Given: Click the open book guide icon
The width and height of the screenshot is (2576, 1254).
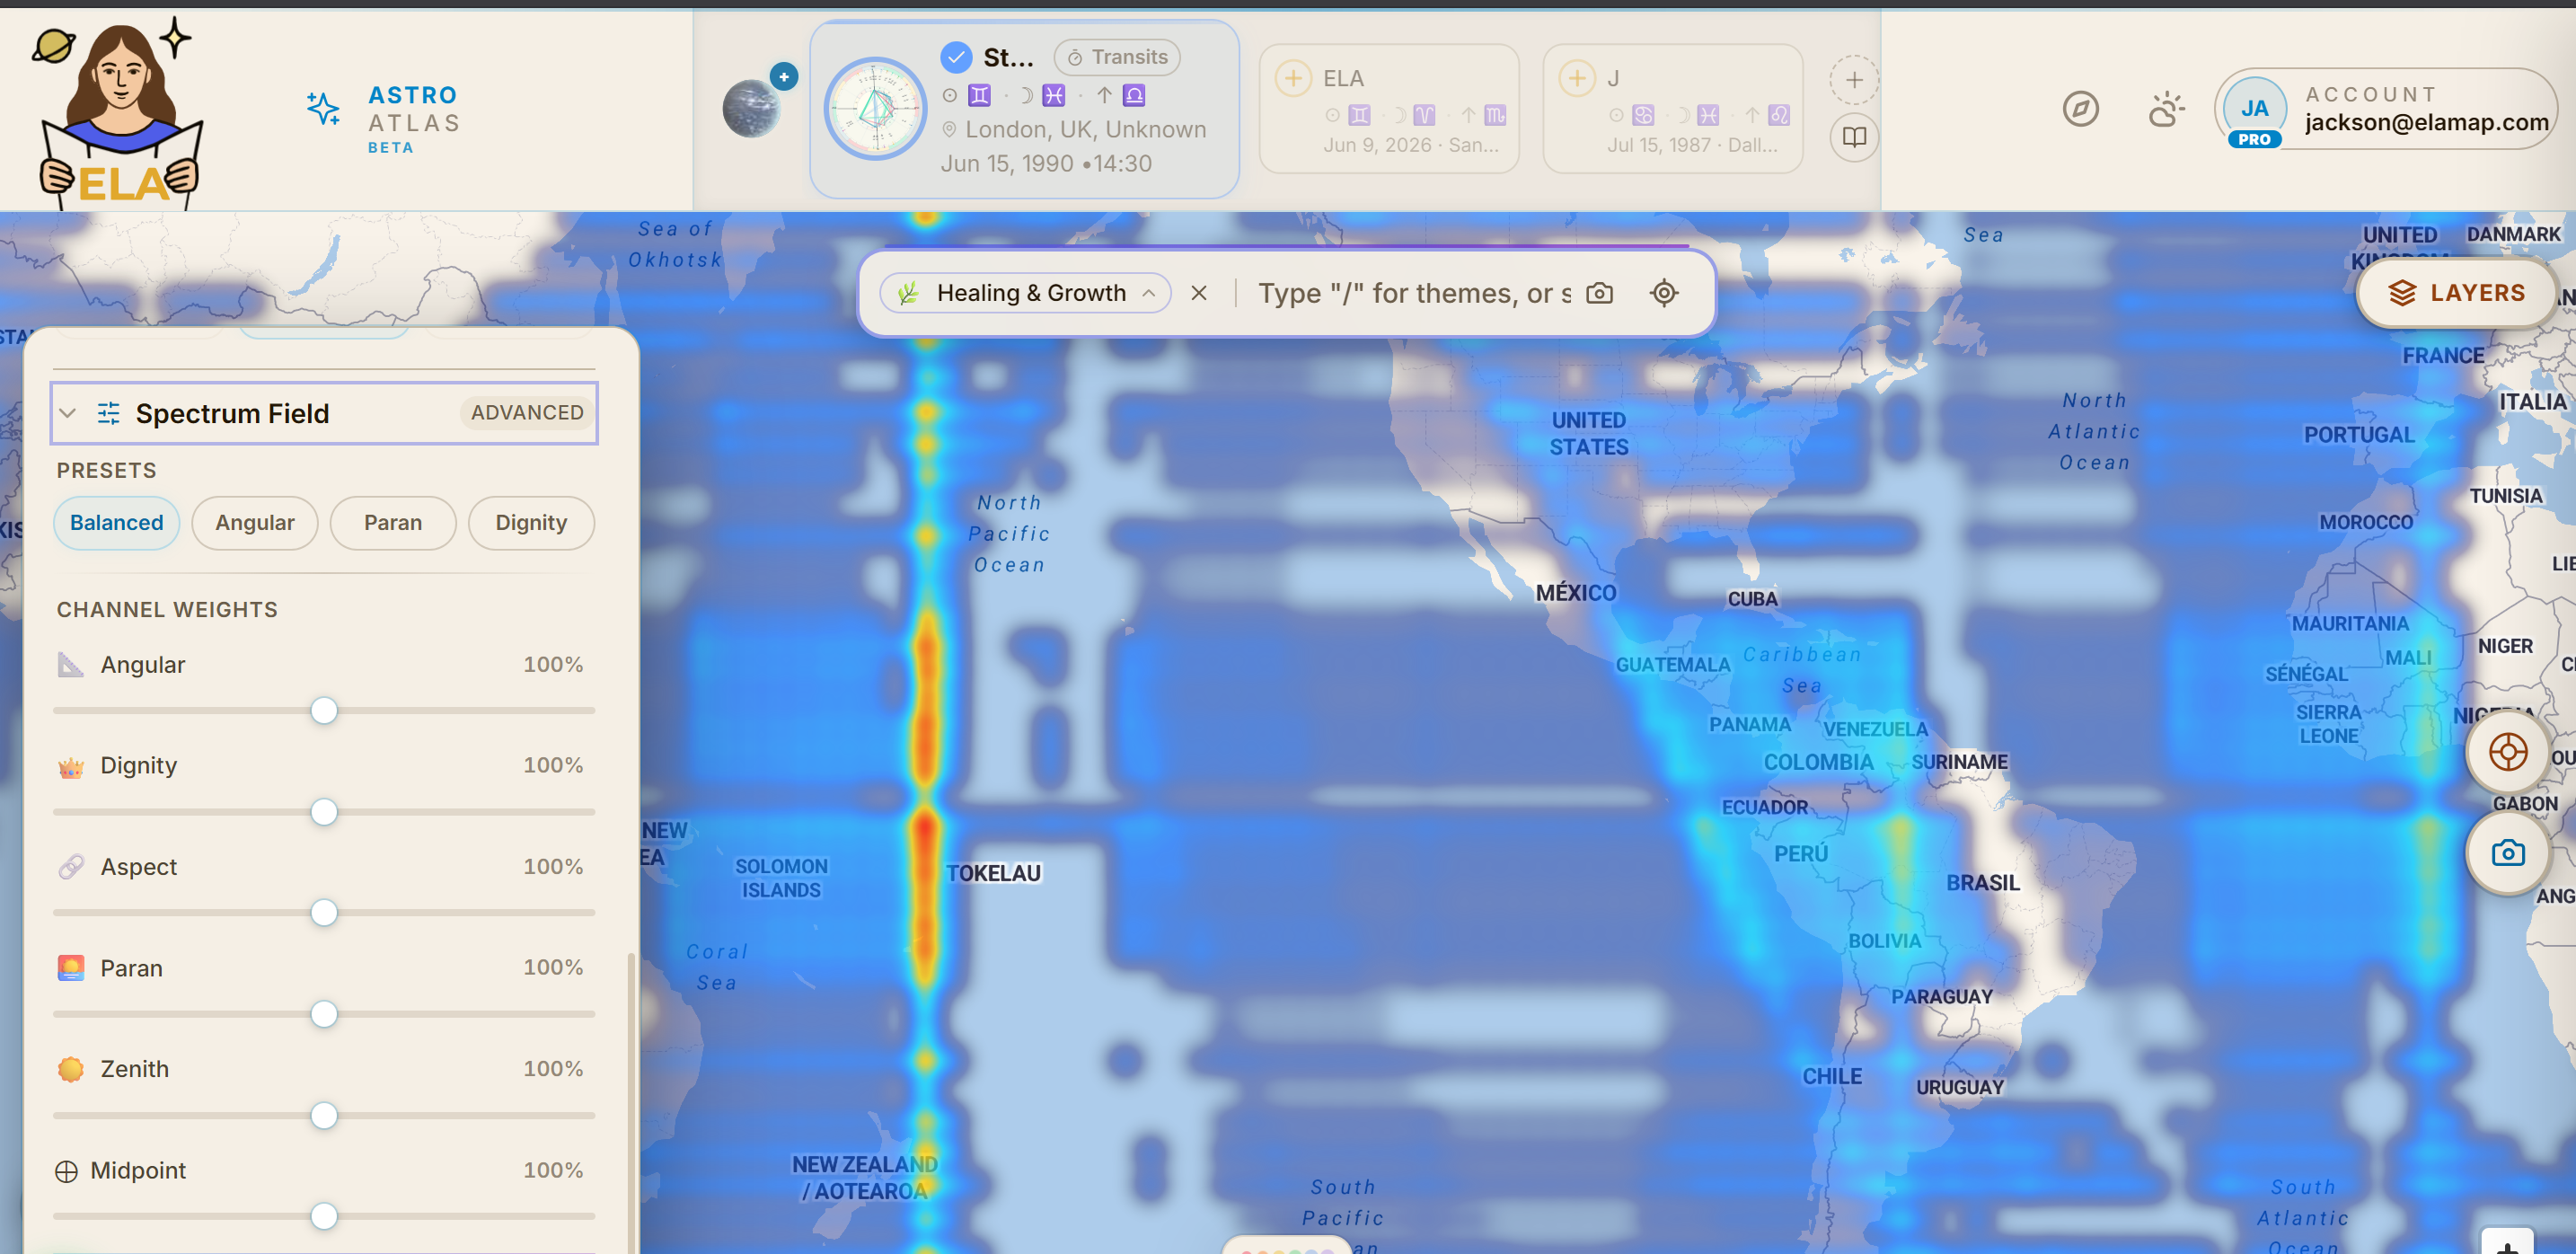Looking at the screenshot, I should (1854, 137).
